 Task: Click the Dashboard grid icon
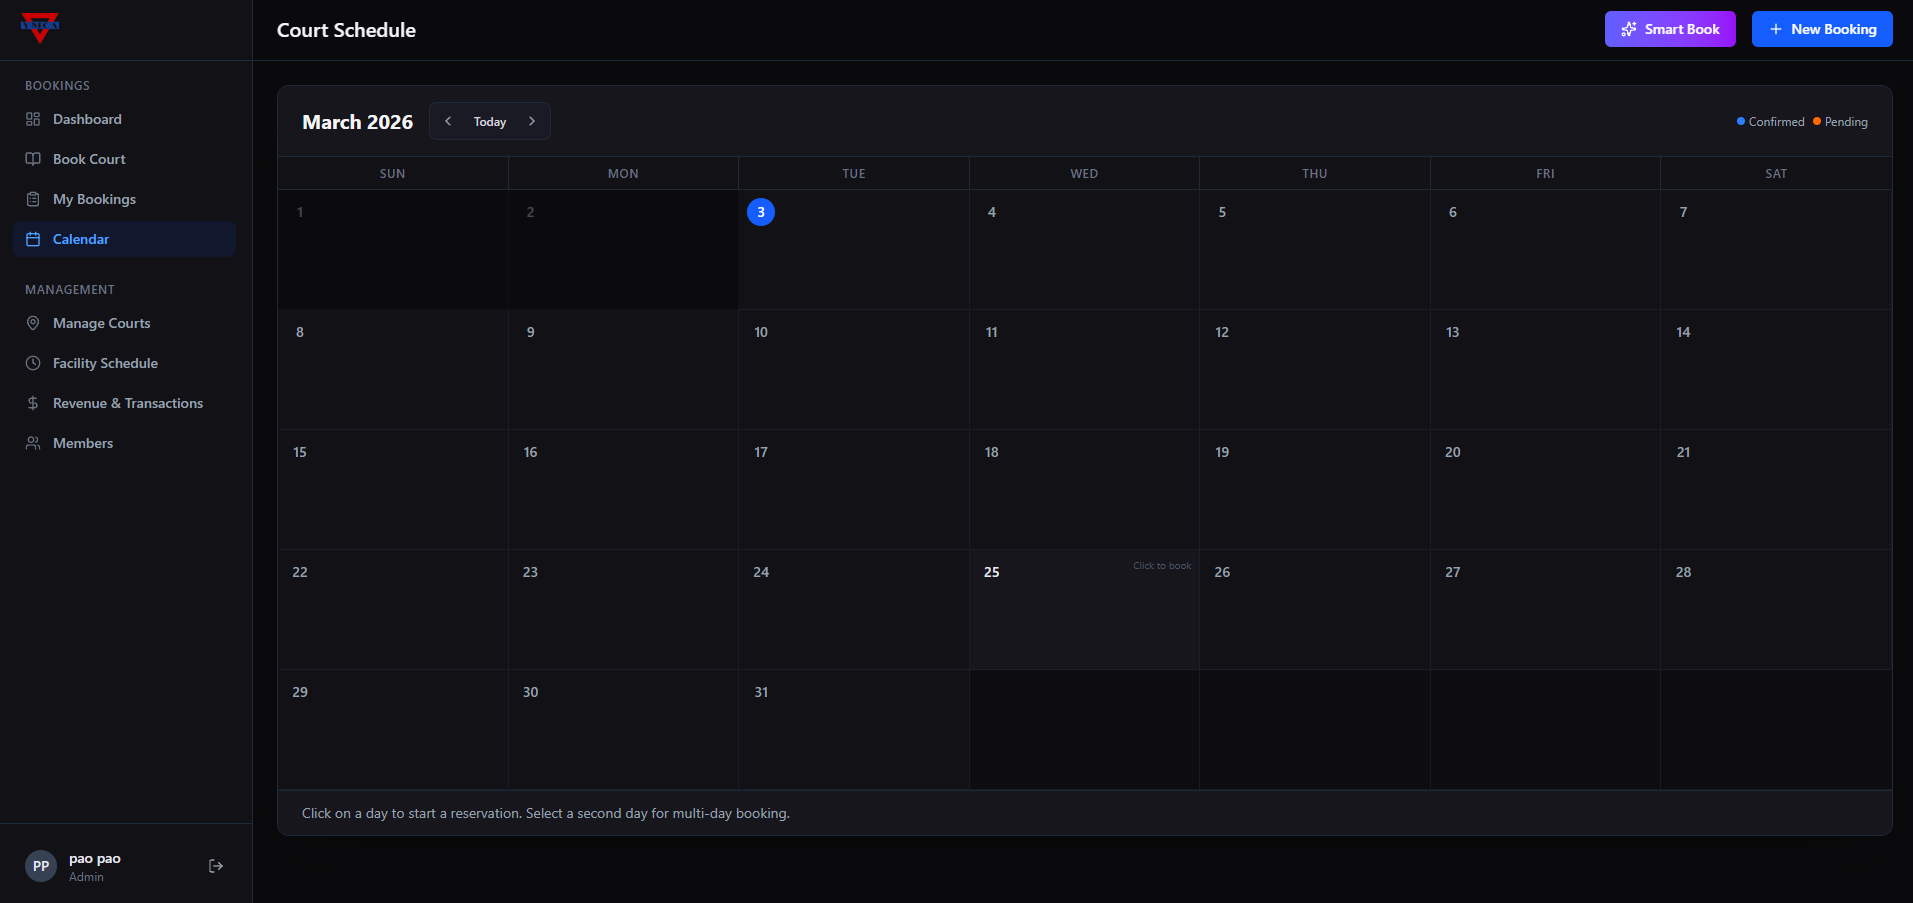coord(33,119)
